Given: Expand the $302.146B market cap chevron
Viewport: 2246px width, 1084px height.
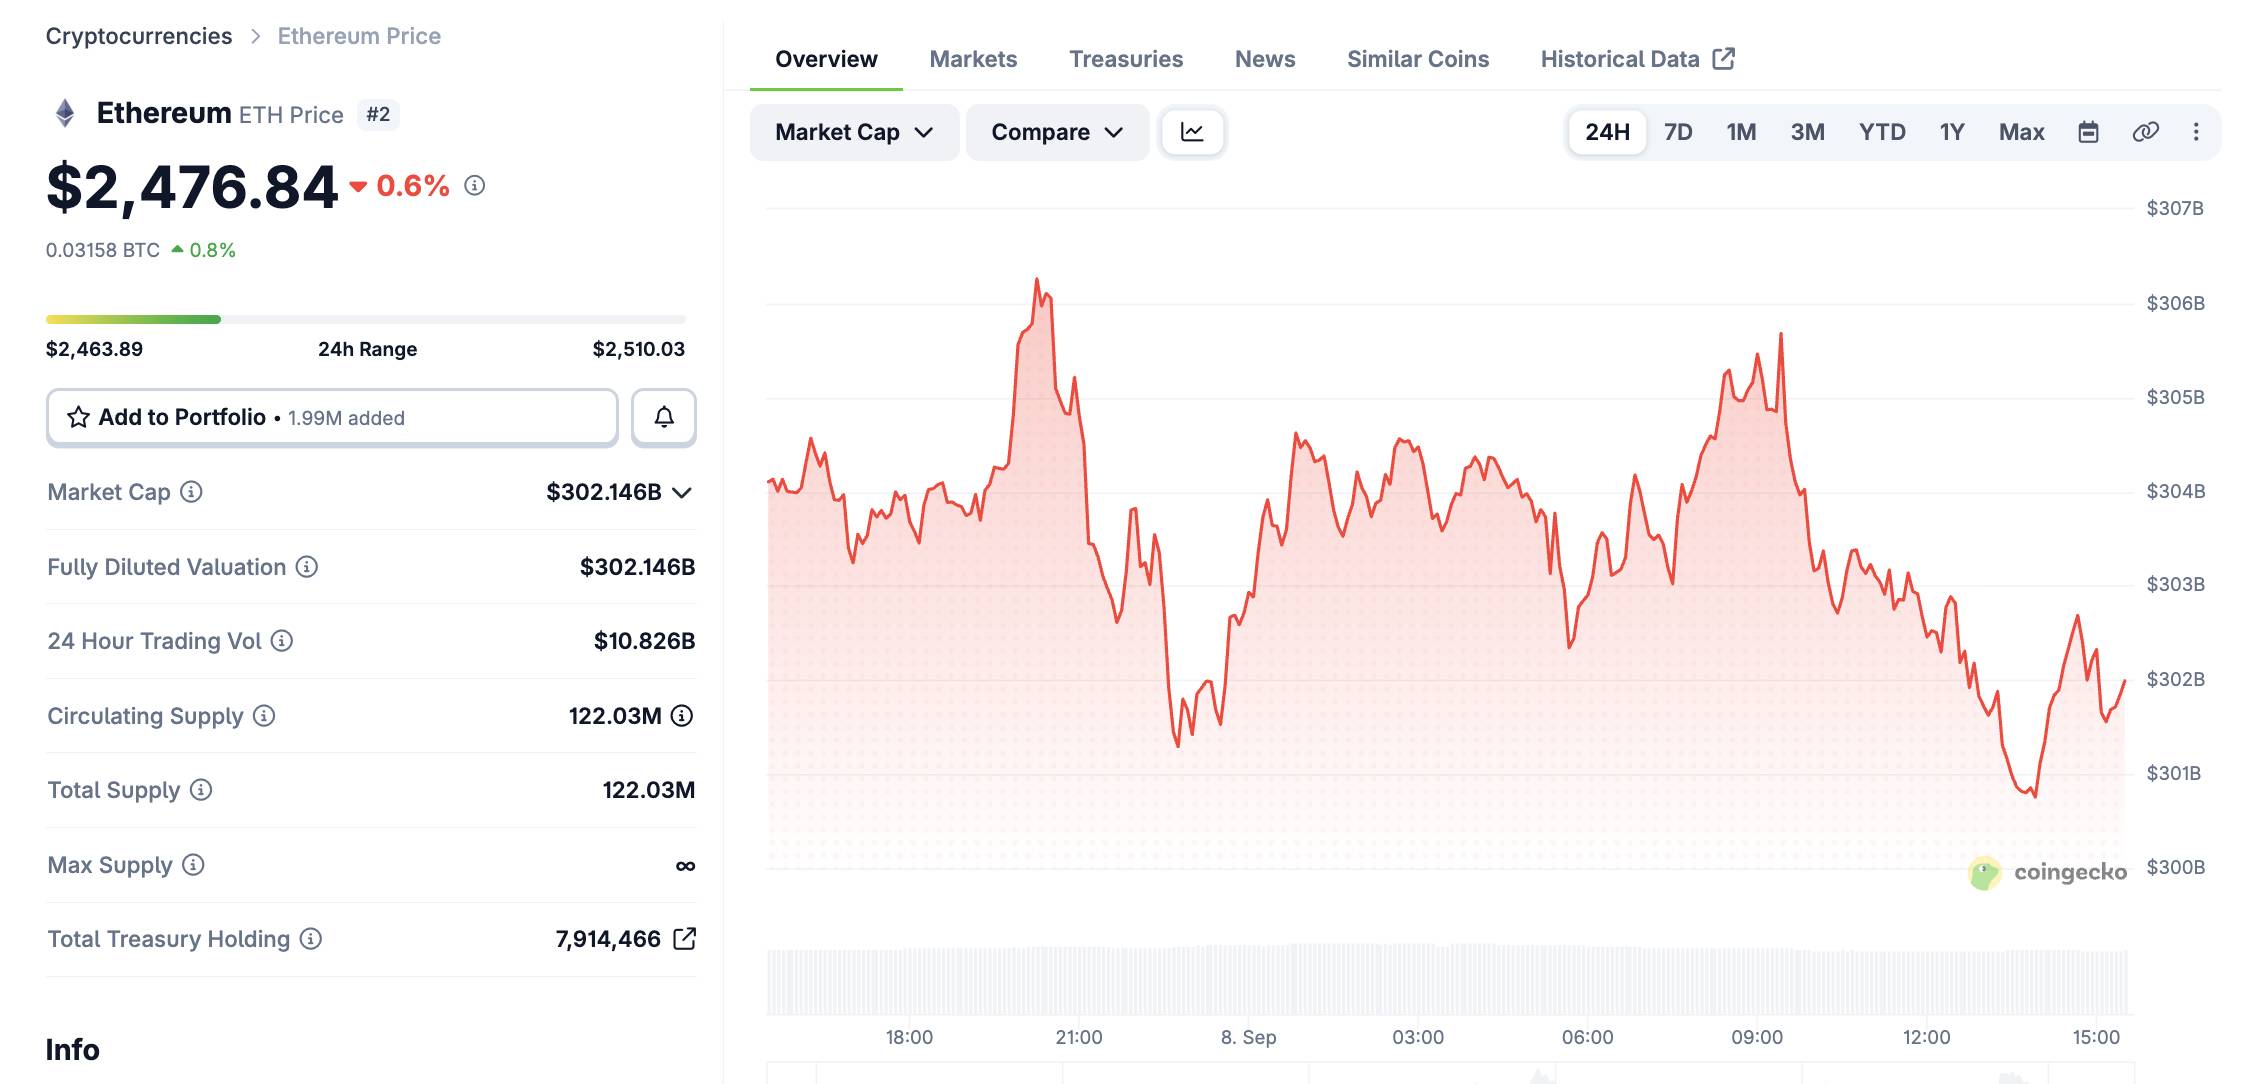Looking at the screenshot, I should coord(682,492).
